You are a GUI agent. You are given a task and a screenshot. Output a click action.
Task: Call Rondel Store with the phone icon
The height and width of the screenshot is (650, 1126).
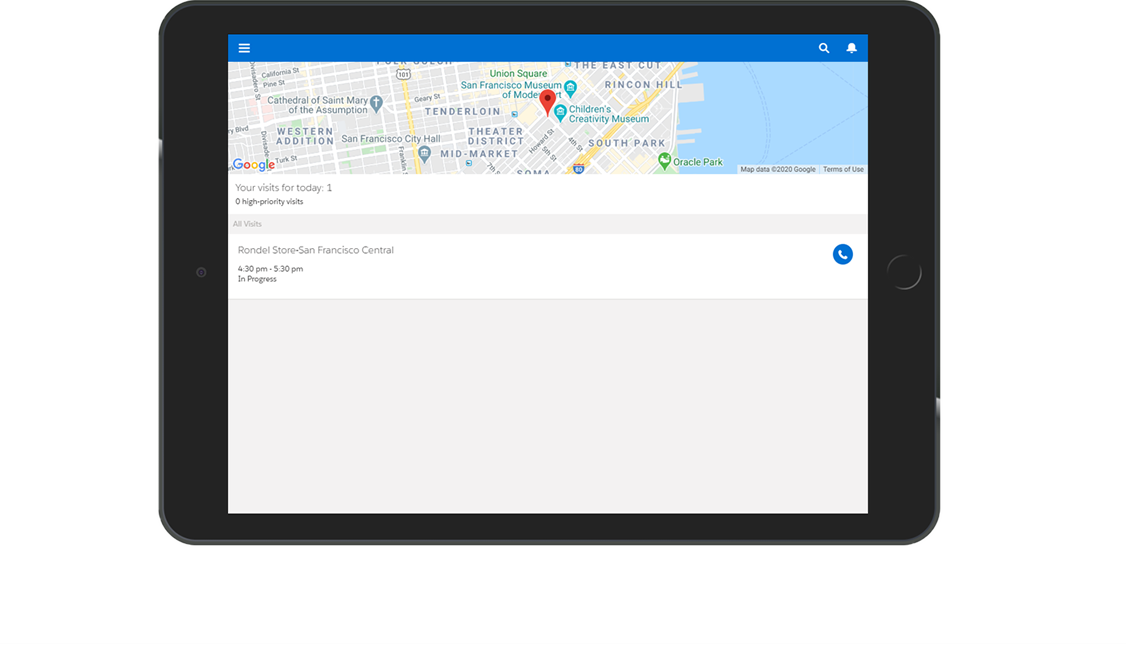click(x=842, y=254)
